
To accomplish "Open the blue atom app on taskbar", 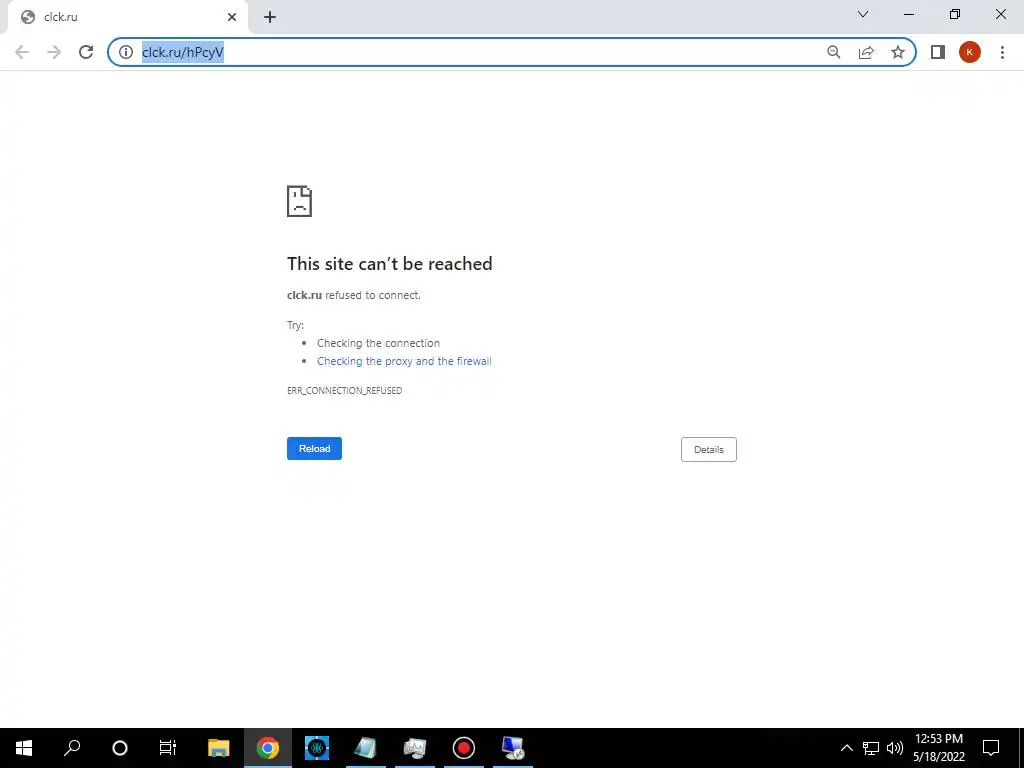I will pos(317,748).
